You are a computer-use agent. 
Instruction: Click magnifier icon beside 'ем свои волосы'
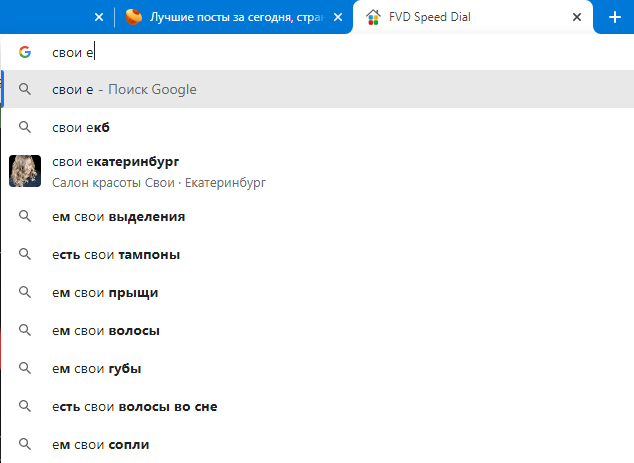25,330
